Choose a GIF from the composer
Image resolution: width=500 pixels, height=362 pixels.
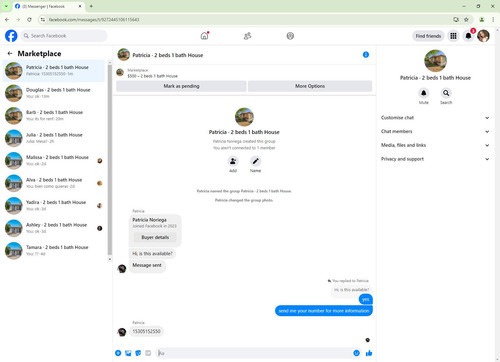click(x=148, y=353)
